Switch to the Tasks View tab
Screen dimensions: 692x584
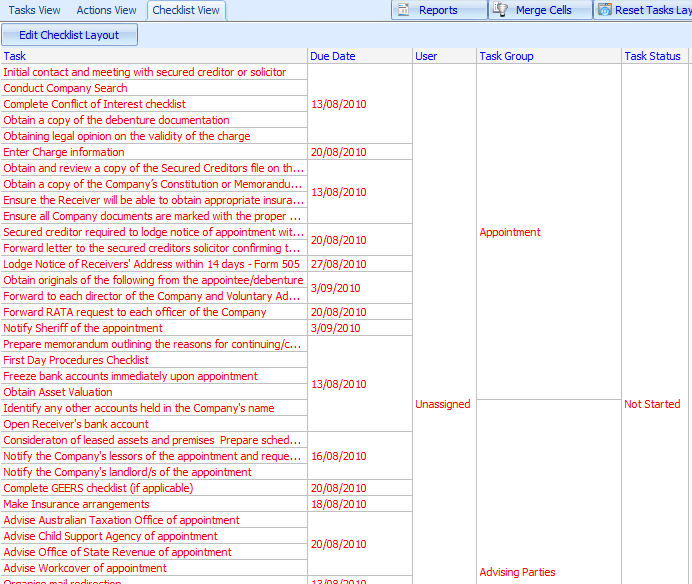pos(34,10)
